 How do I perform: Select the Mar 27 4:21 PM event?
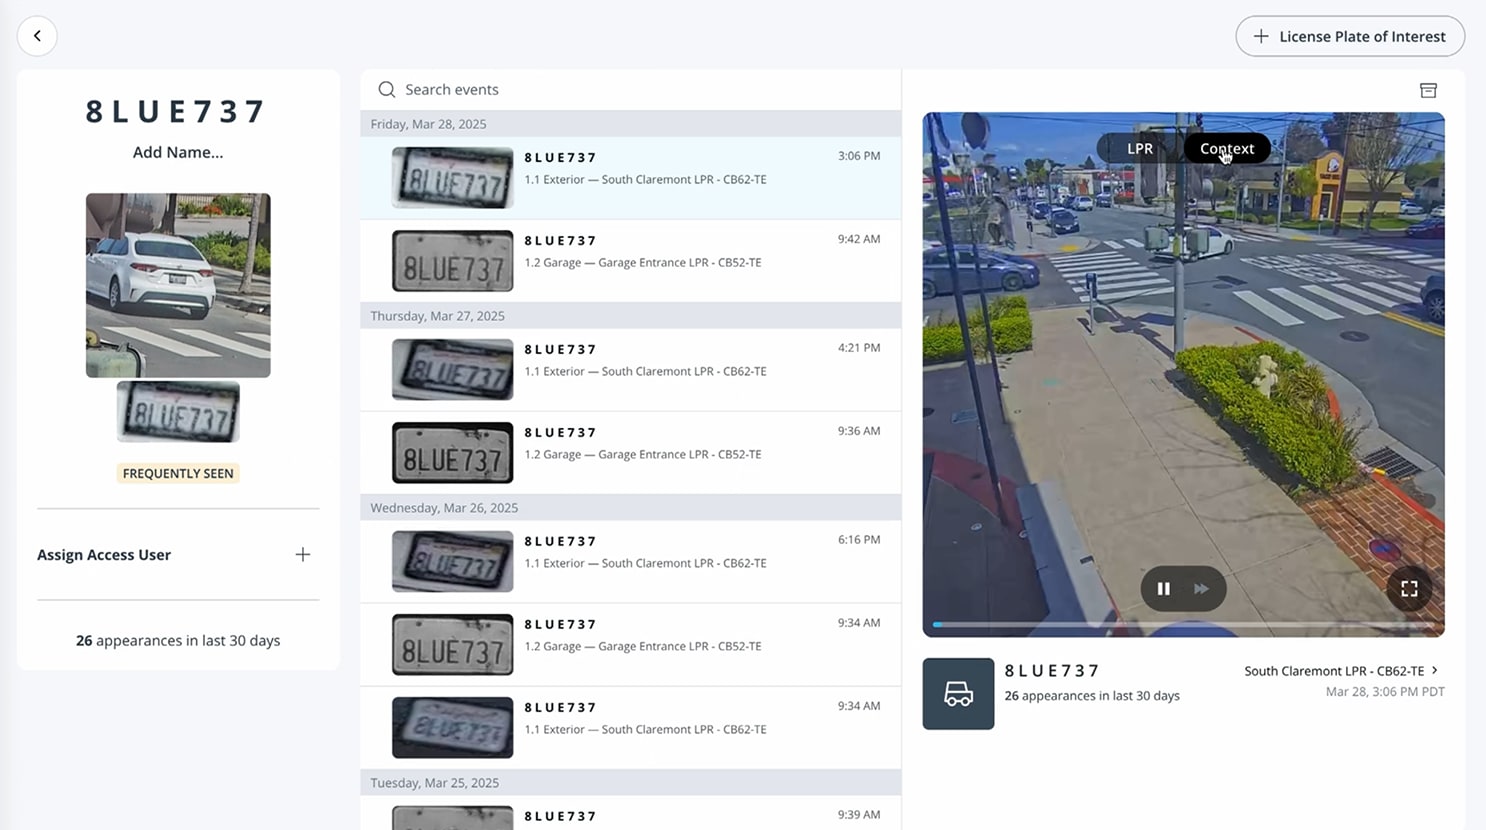[x=630, y=370]
